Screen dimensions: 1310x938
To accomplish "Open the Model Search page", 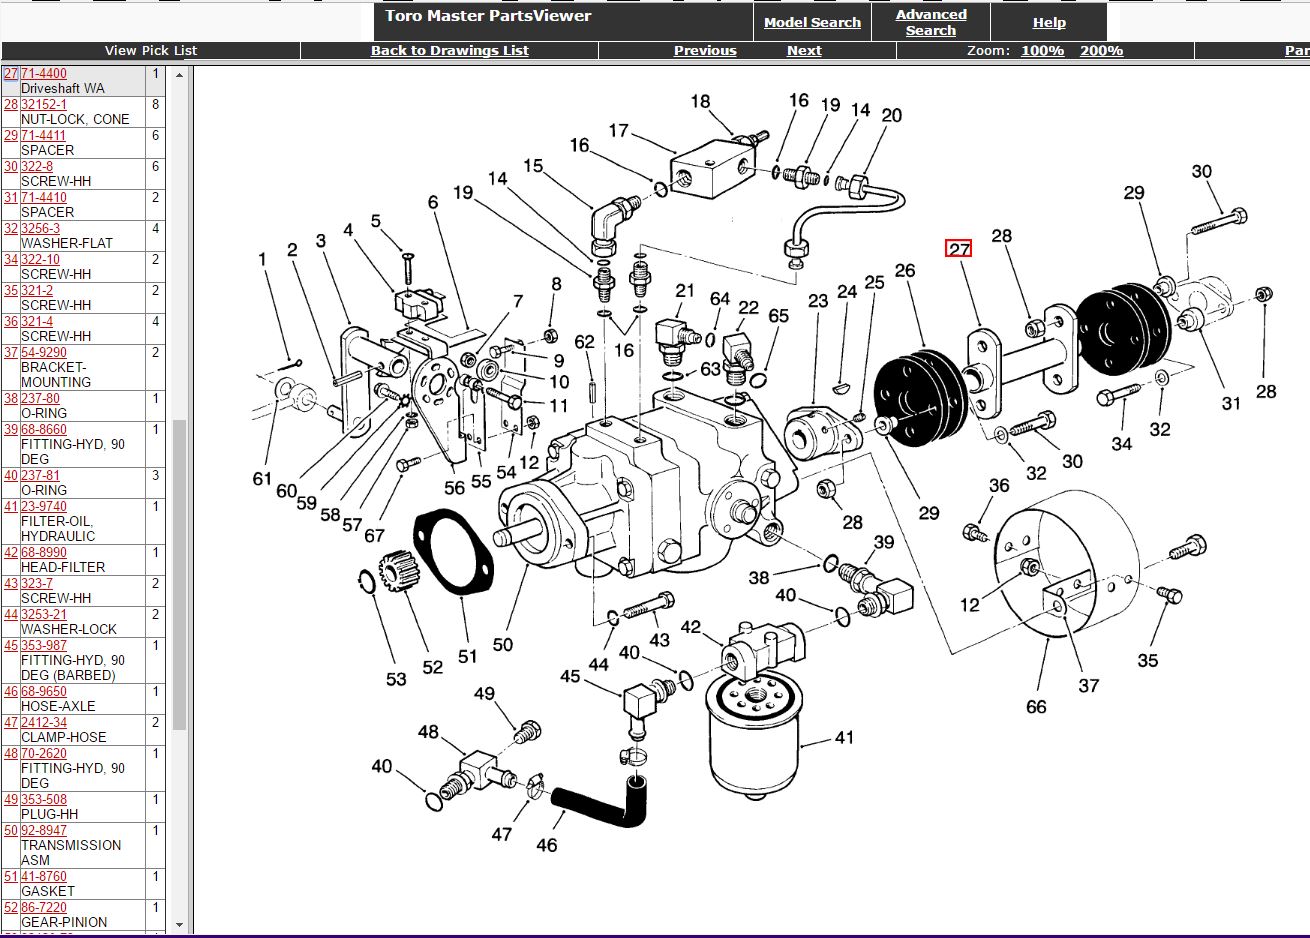I will 812,22.
